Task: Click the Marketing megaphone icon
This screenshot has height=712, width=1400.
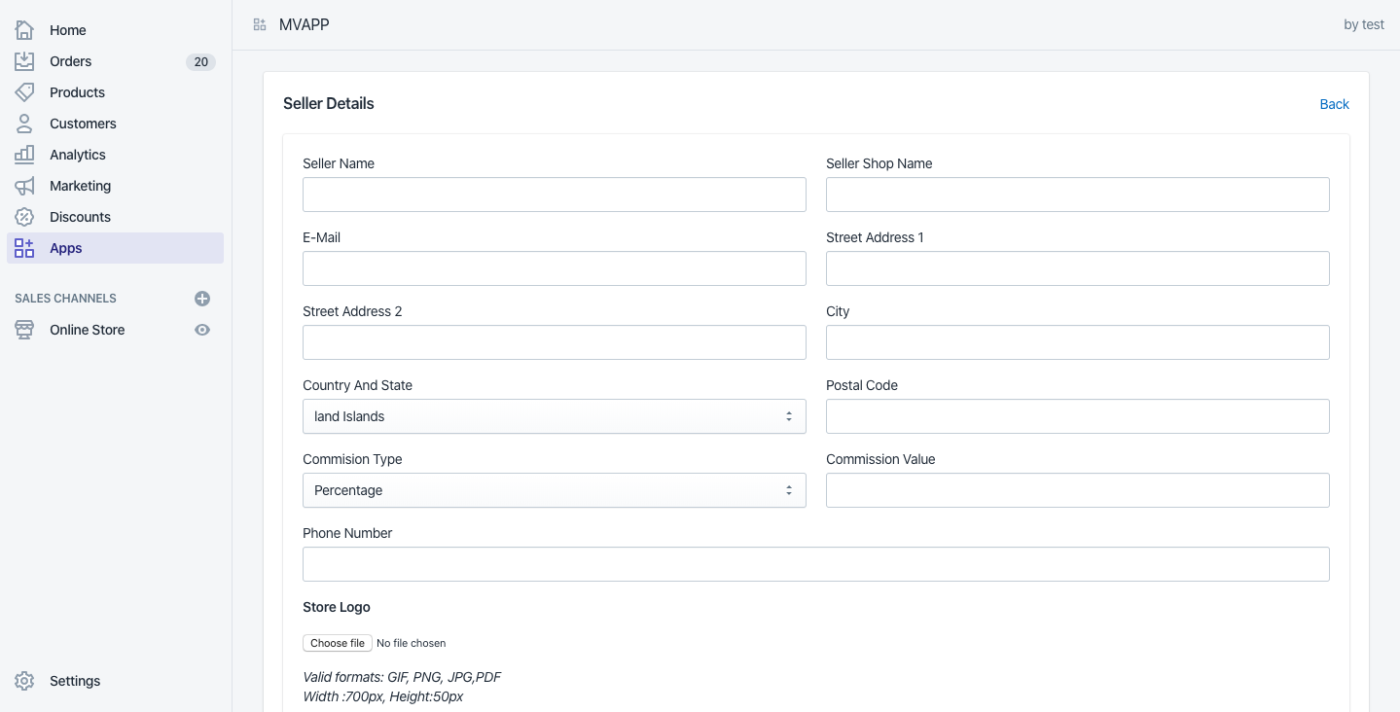Action: (24, 185)
